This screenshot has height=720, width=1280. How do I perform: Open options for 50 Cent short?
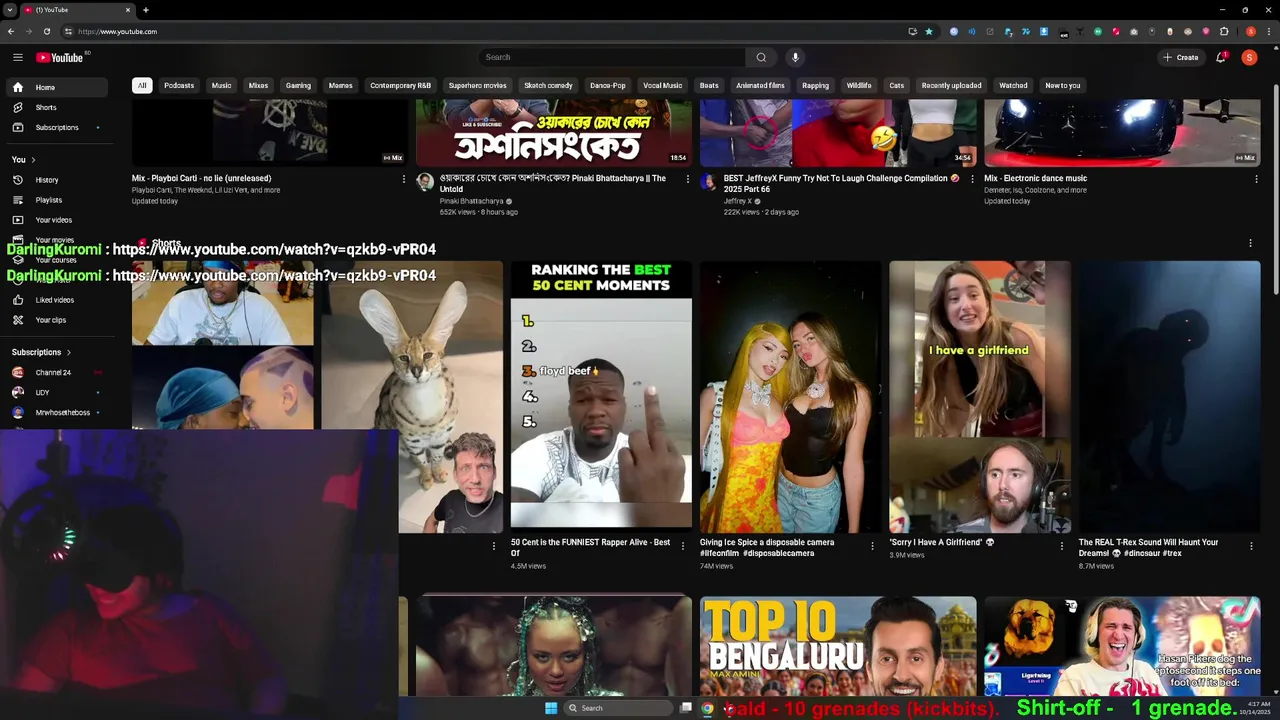point(683,546)
